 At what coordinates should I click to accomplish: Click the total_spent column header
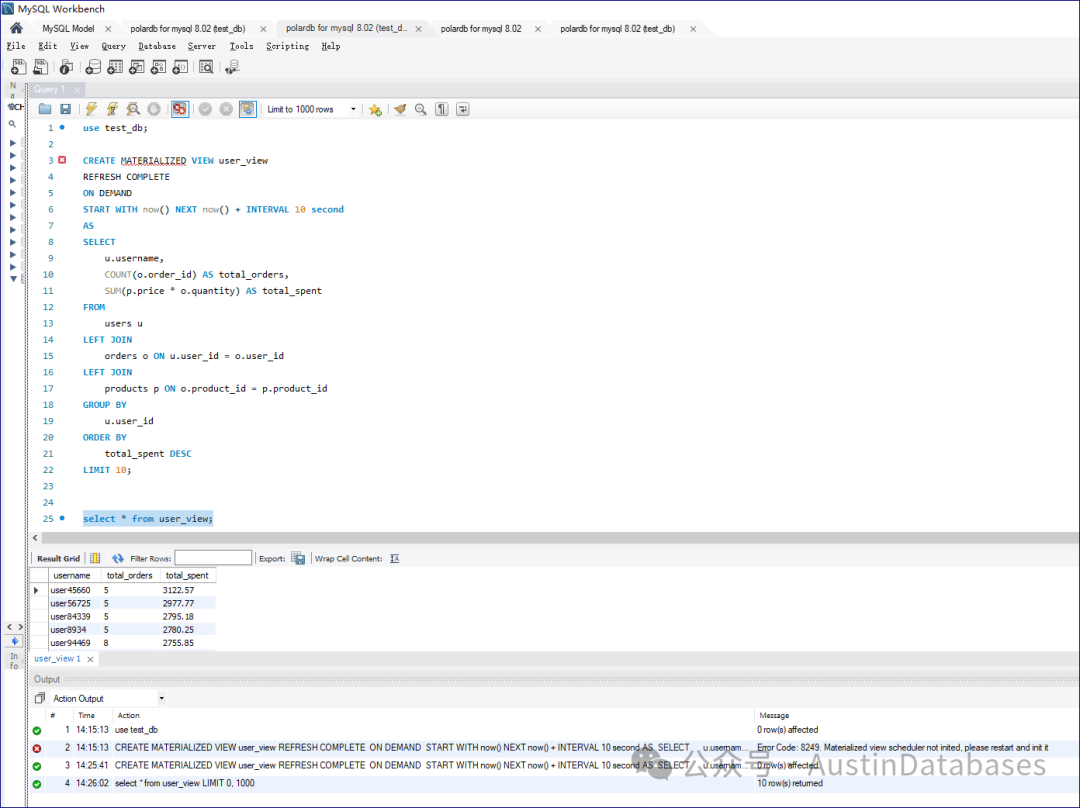click(188, 576)
